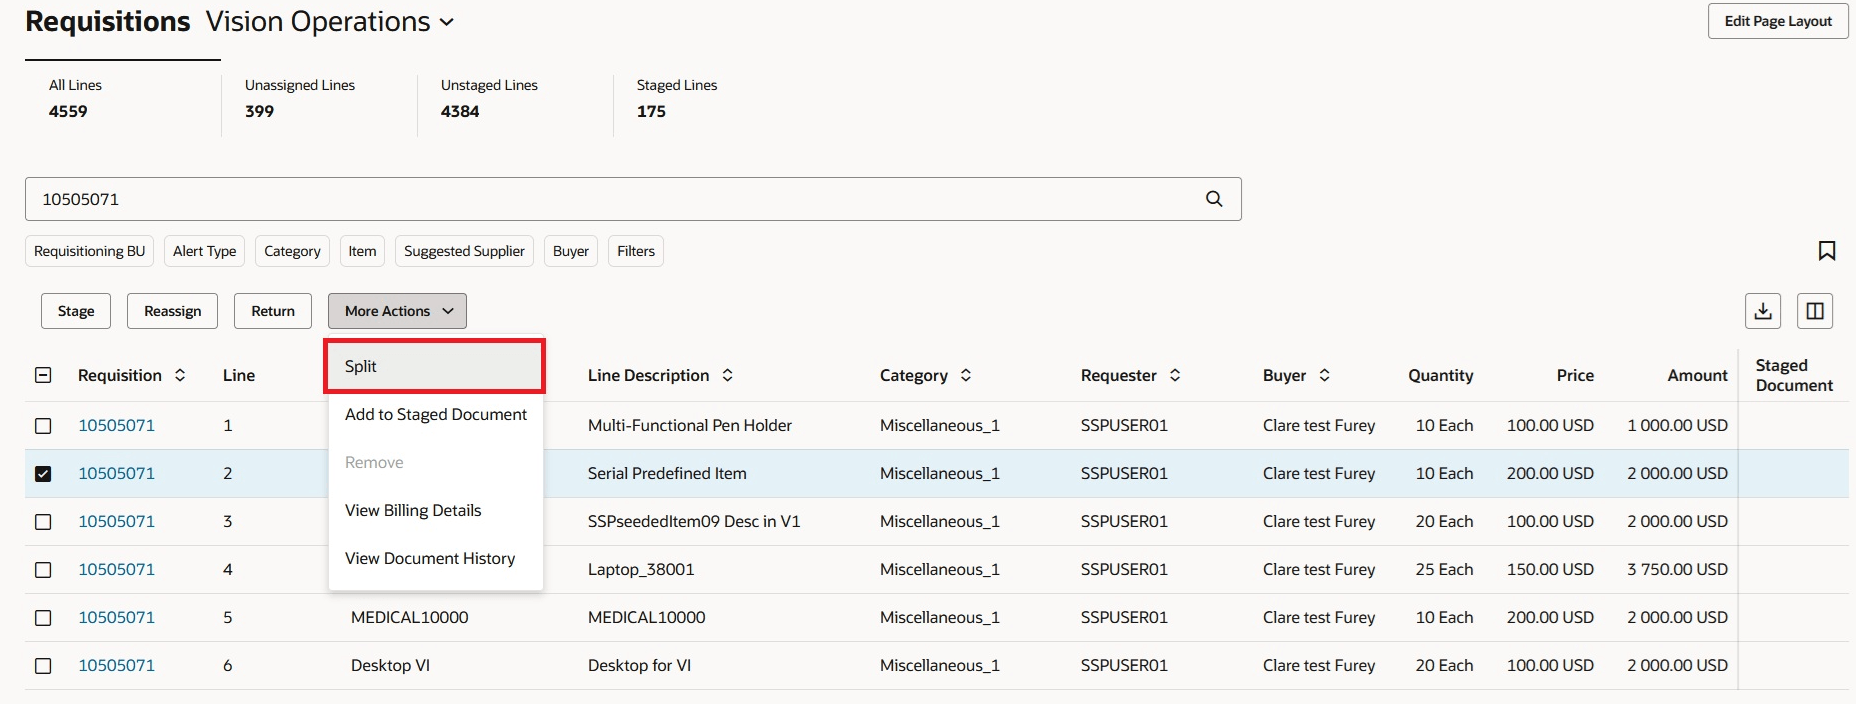Select View Document History
The height and width of the screenshot is (704, 1856).
(x=435, y=558)
